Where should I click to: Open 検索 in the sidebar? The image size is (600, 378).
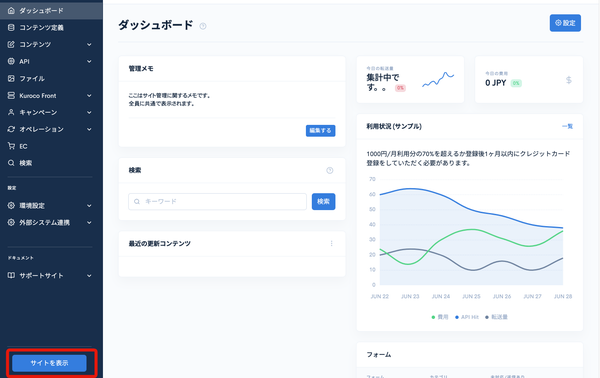pyautogui.click(x=51, y=163)
